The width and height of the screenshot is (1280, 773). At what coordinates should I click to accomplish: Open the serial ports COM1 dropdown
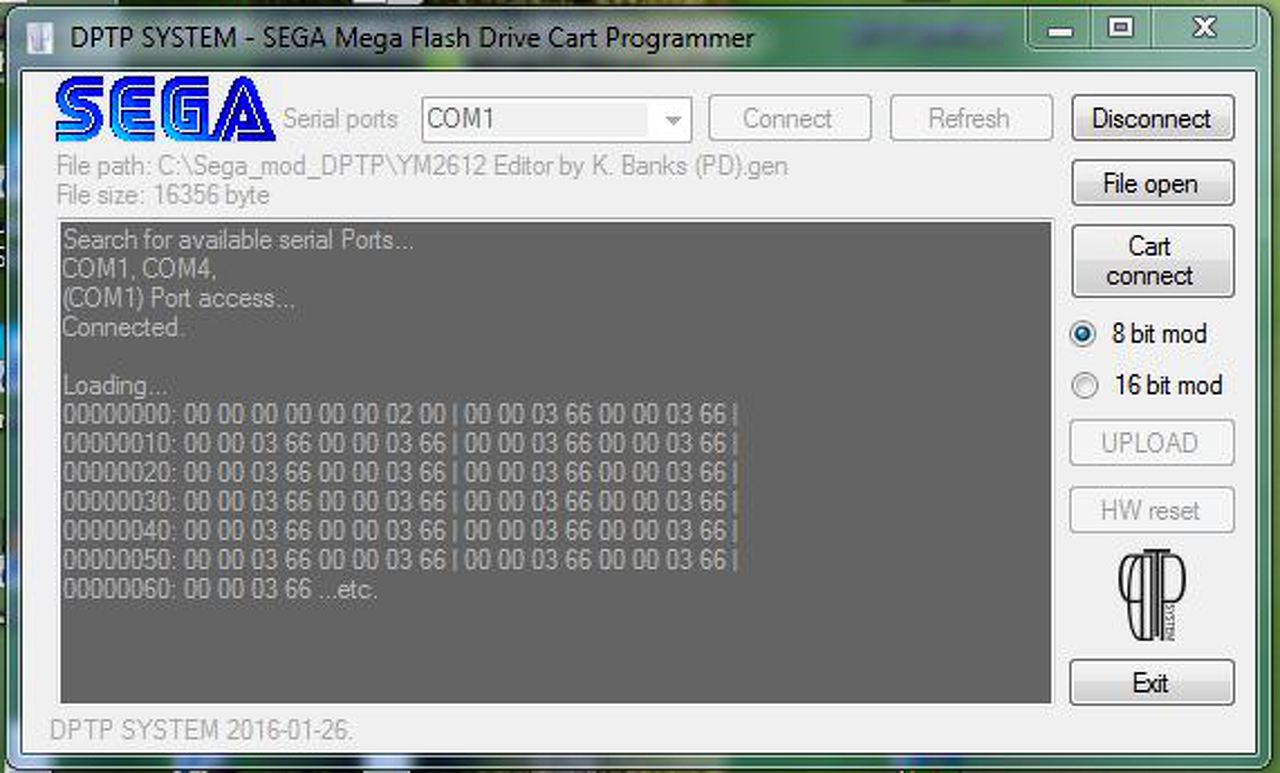point(557,119)
